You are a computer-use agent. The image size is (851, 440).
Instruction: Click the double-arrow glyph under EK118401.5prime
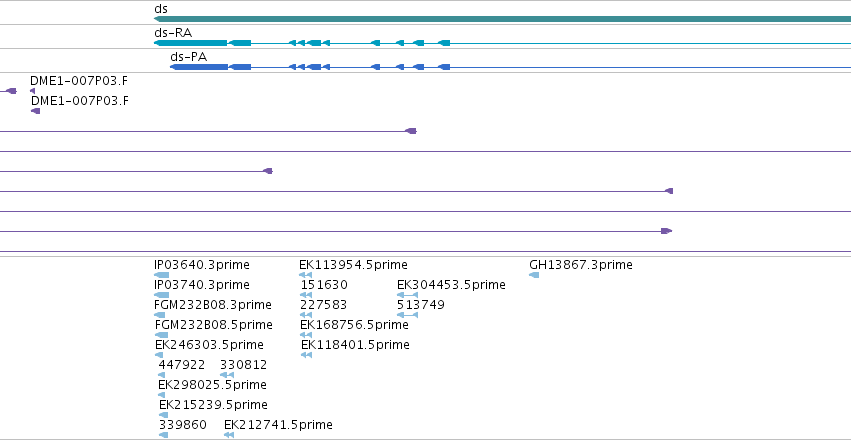pos(307,355)
